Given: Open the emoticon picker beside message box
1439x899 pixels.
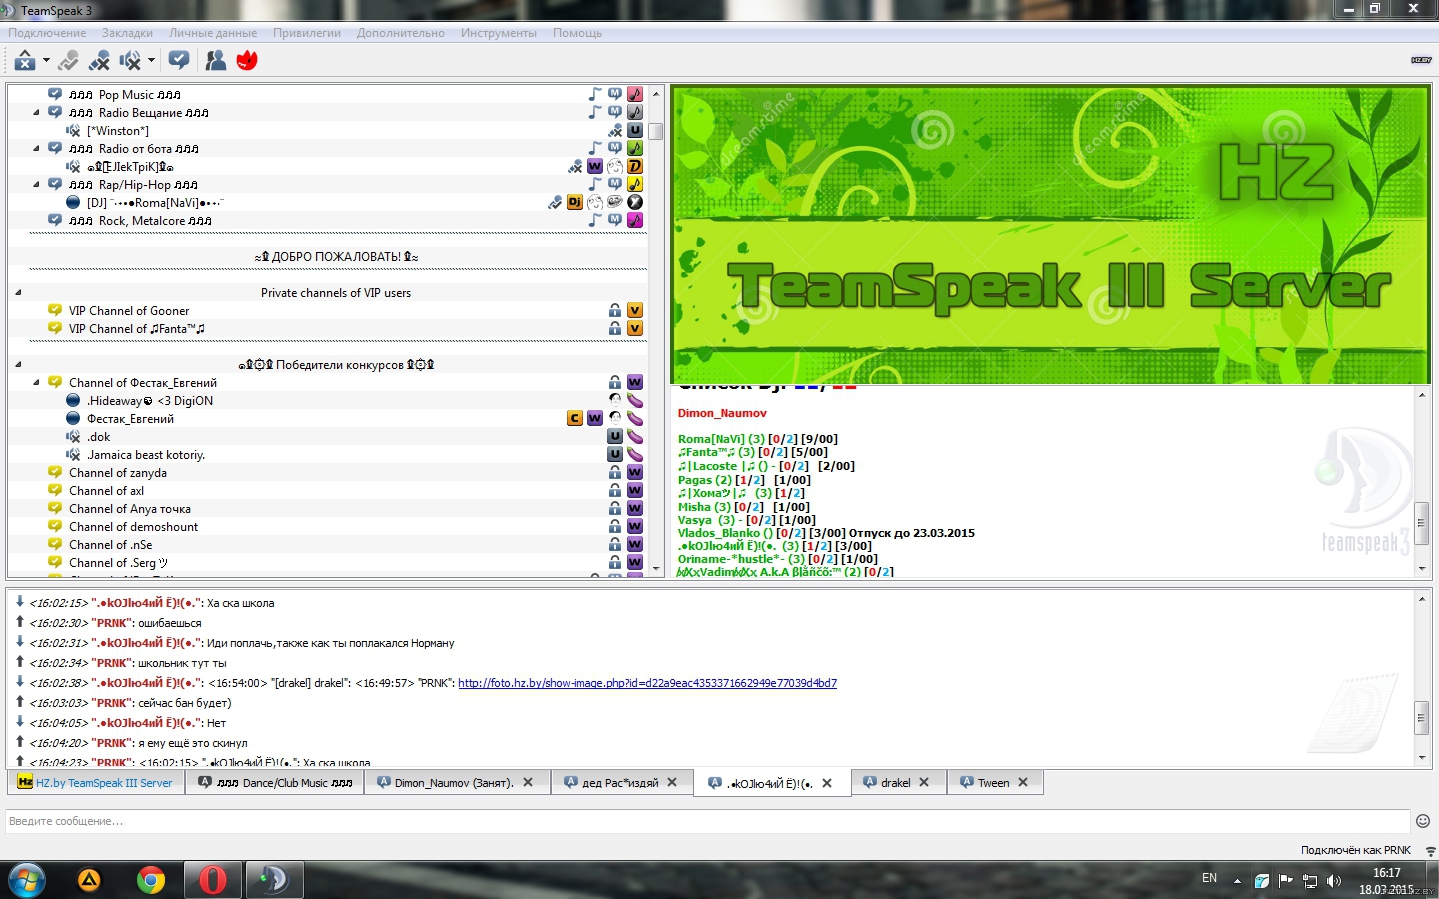Looking at the screenshot, I should tap(1423, 821).
